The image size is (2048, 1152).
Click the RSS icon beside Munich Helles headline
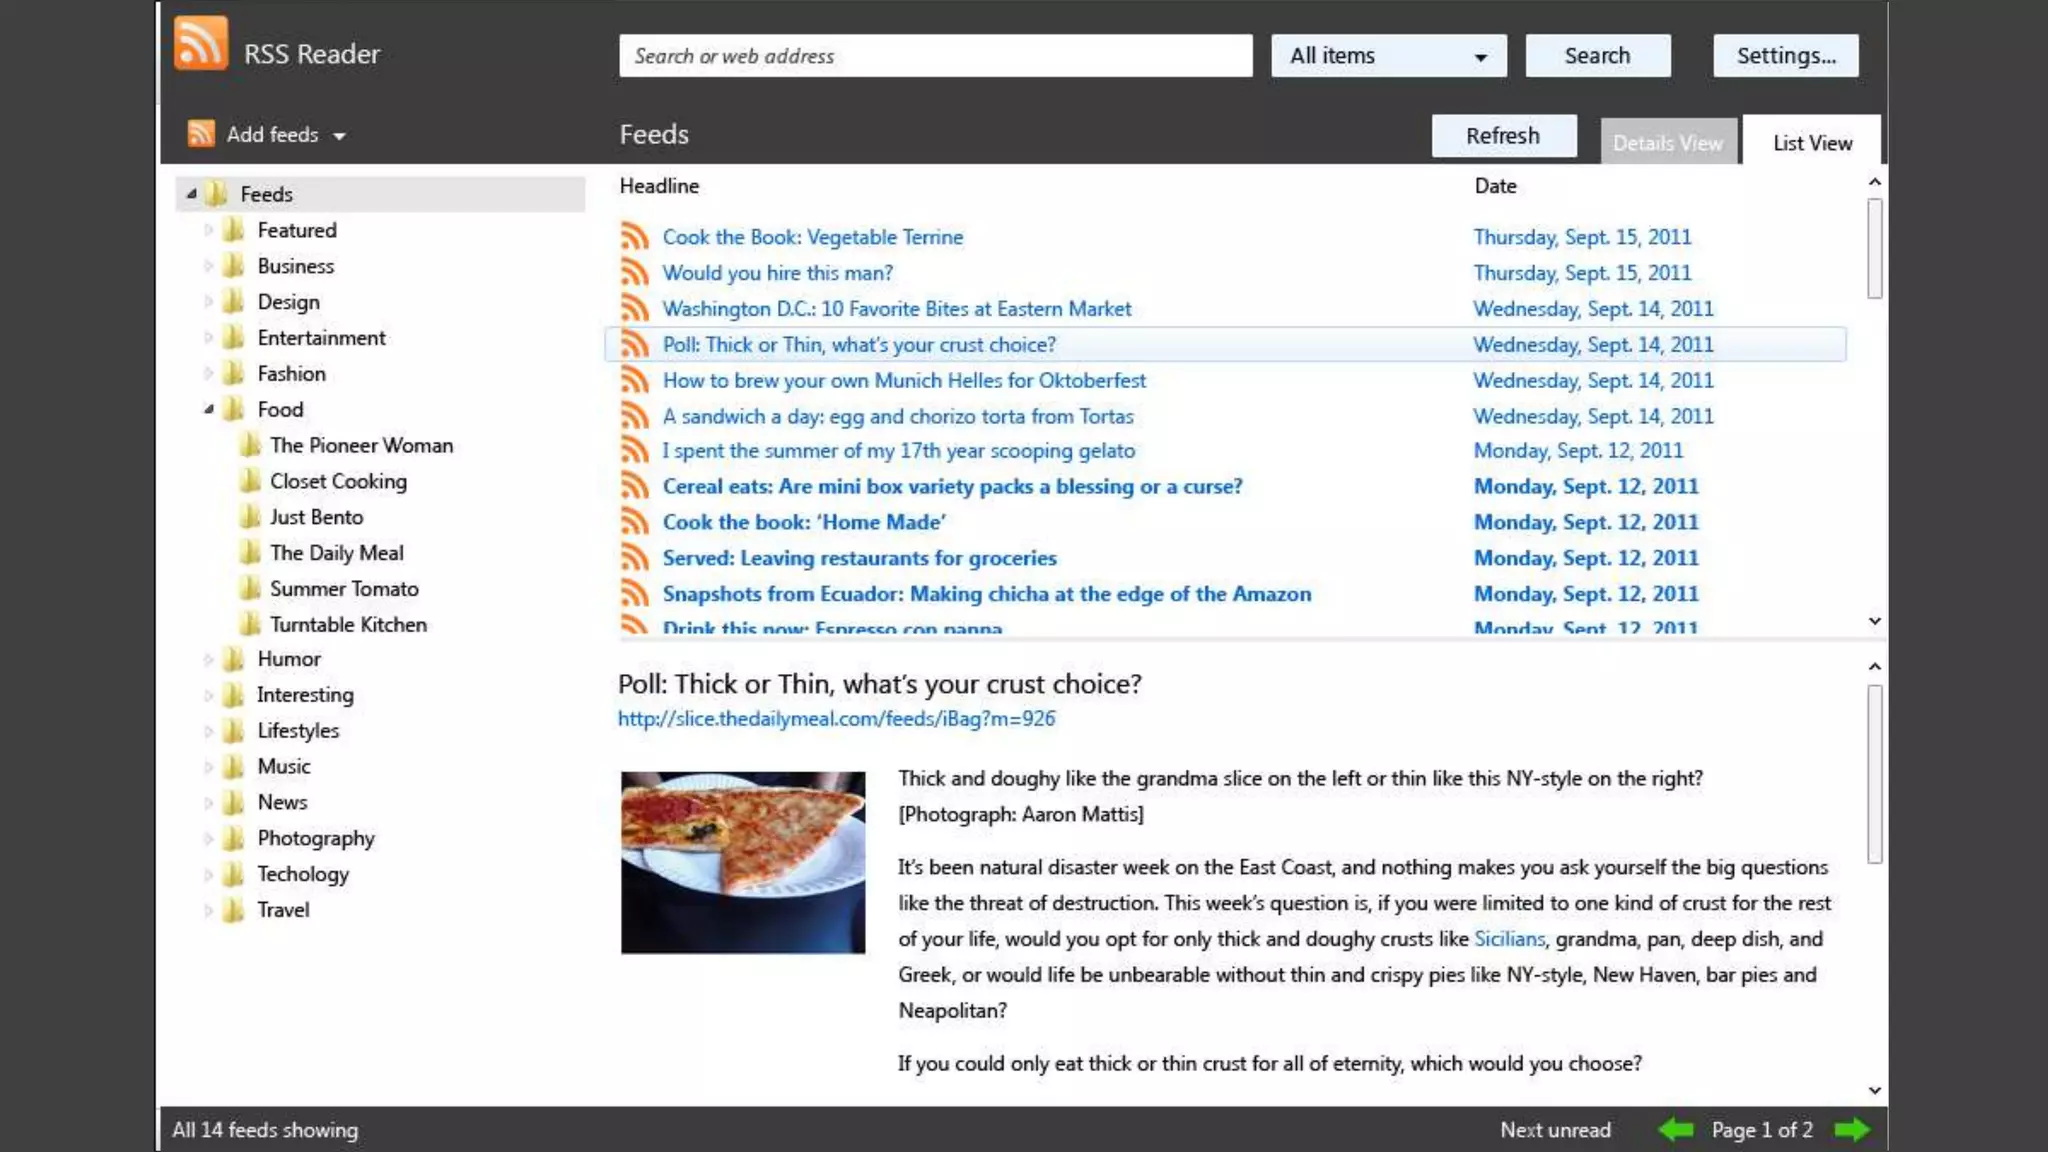tap(634, 380)
